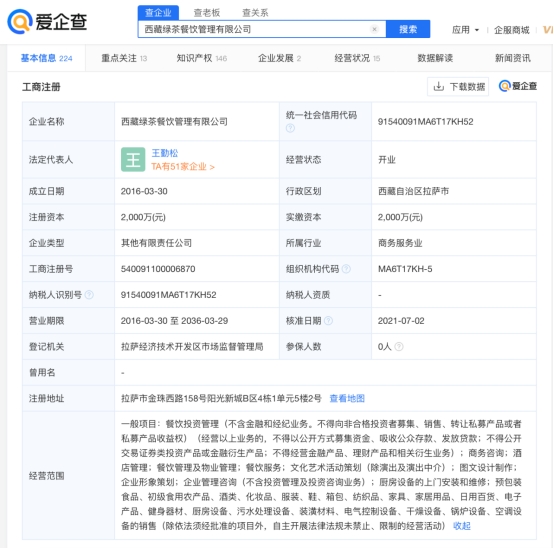Click the 核准日期 value 2021-07-02
554x549 pixels.
tap(401, 321)
